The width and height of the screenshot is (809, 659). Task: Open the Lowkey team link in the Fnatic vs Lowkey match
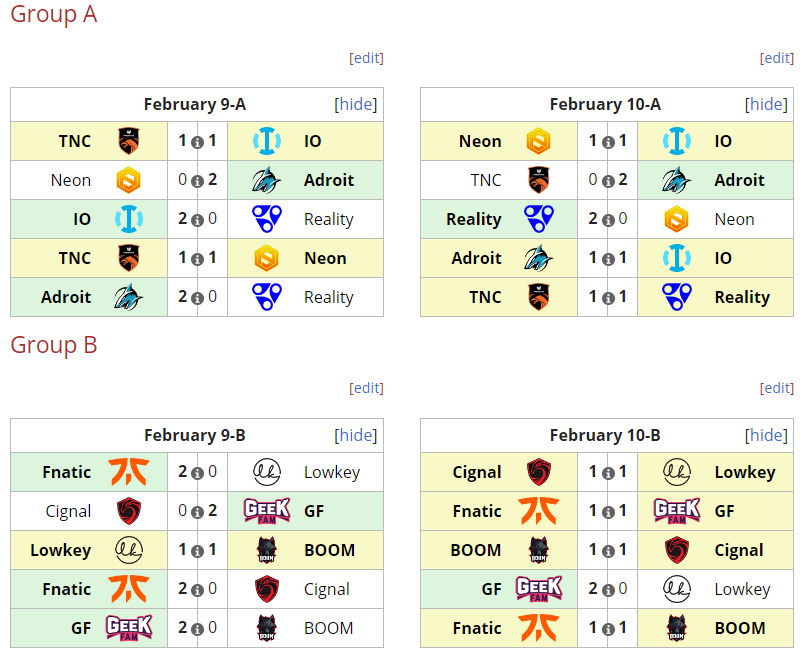(332, 472)
